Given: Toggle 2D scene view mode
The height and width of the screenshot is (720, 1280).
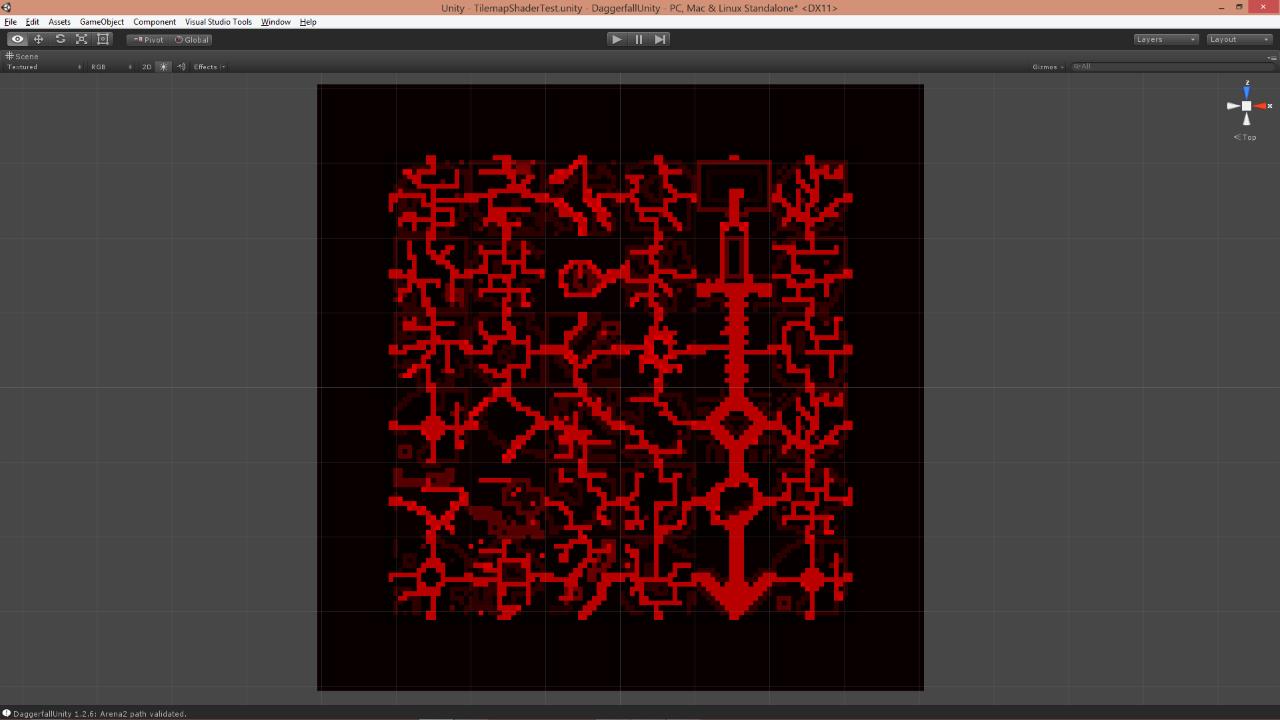Looking at the screenshot, I should 146,67.
